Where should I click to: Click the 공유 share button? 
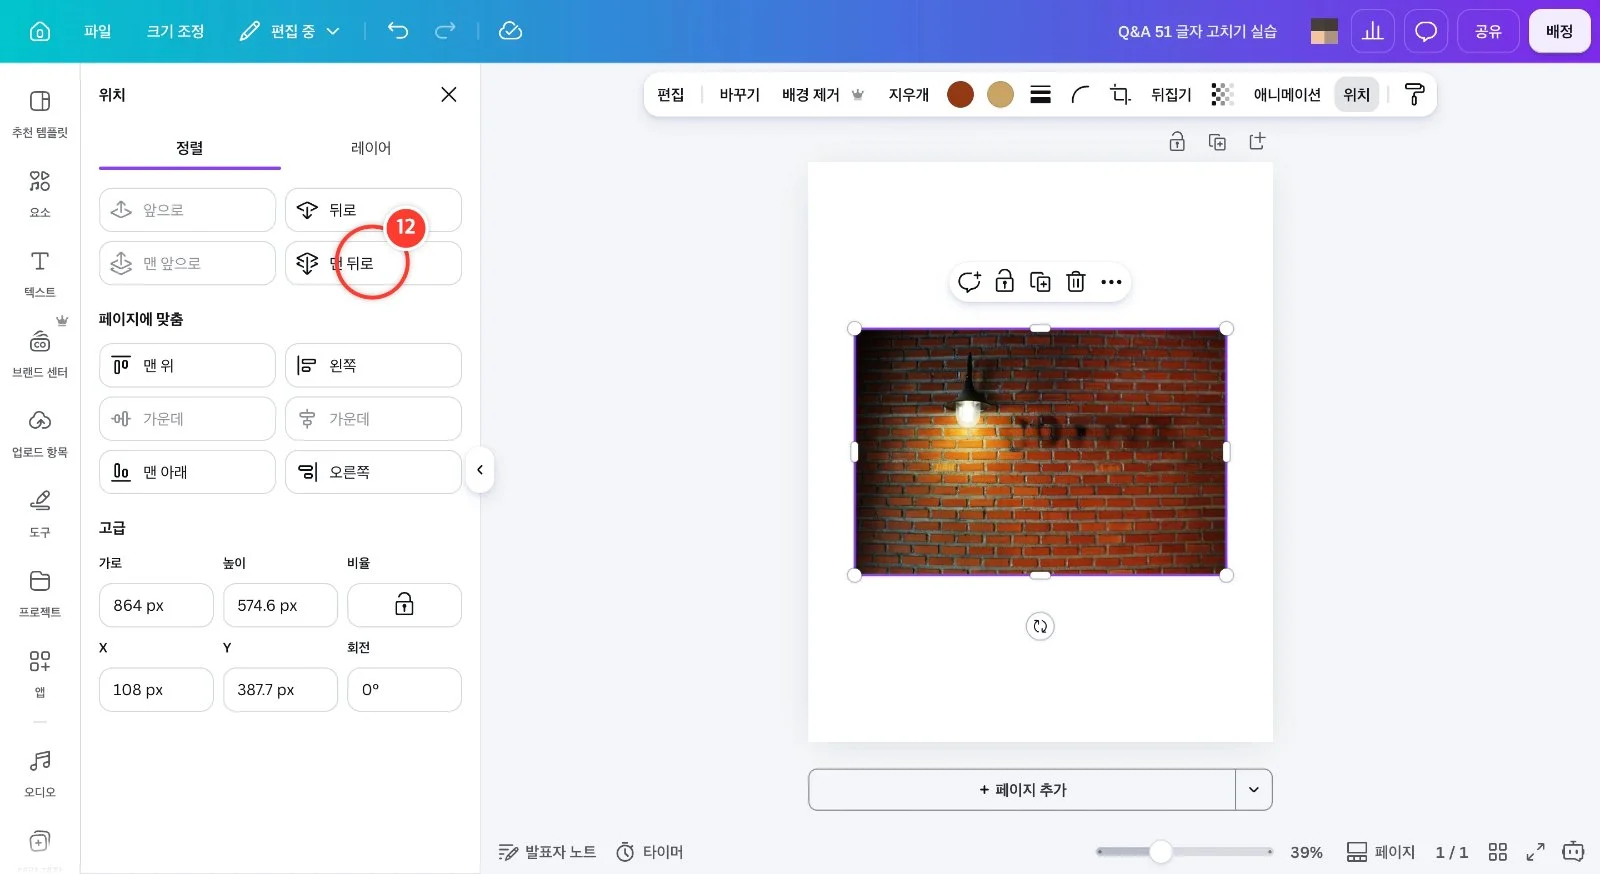(1489, 31)
